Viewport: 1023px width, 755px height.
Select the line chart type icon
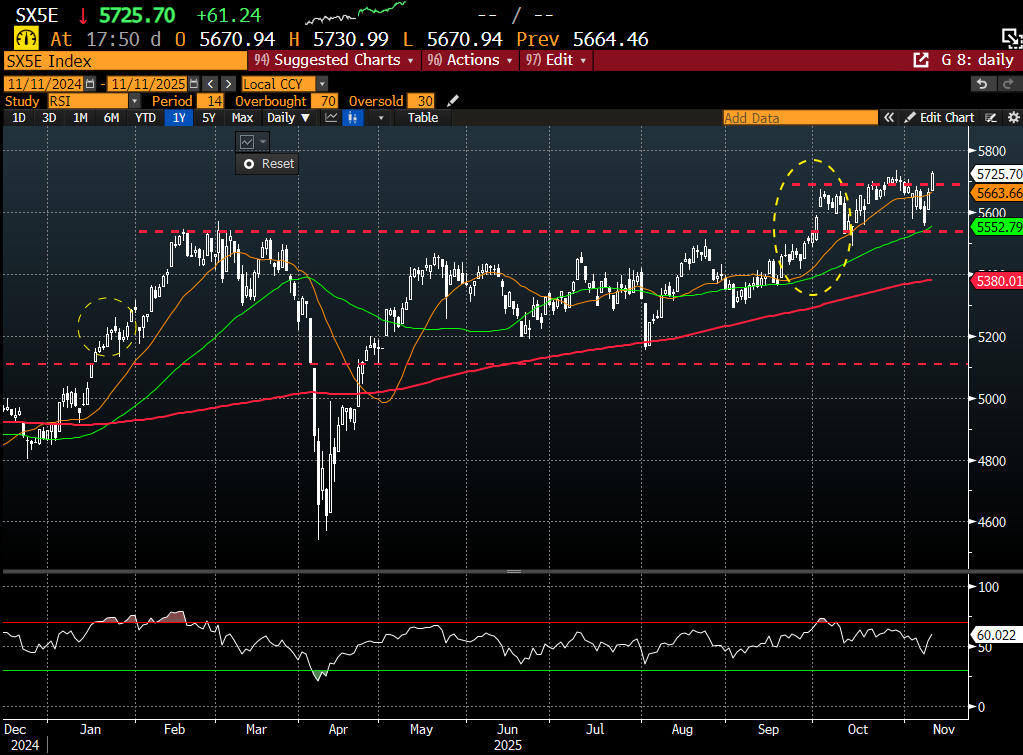point(332,118)
